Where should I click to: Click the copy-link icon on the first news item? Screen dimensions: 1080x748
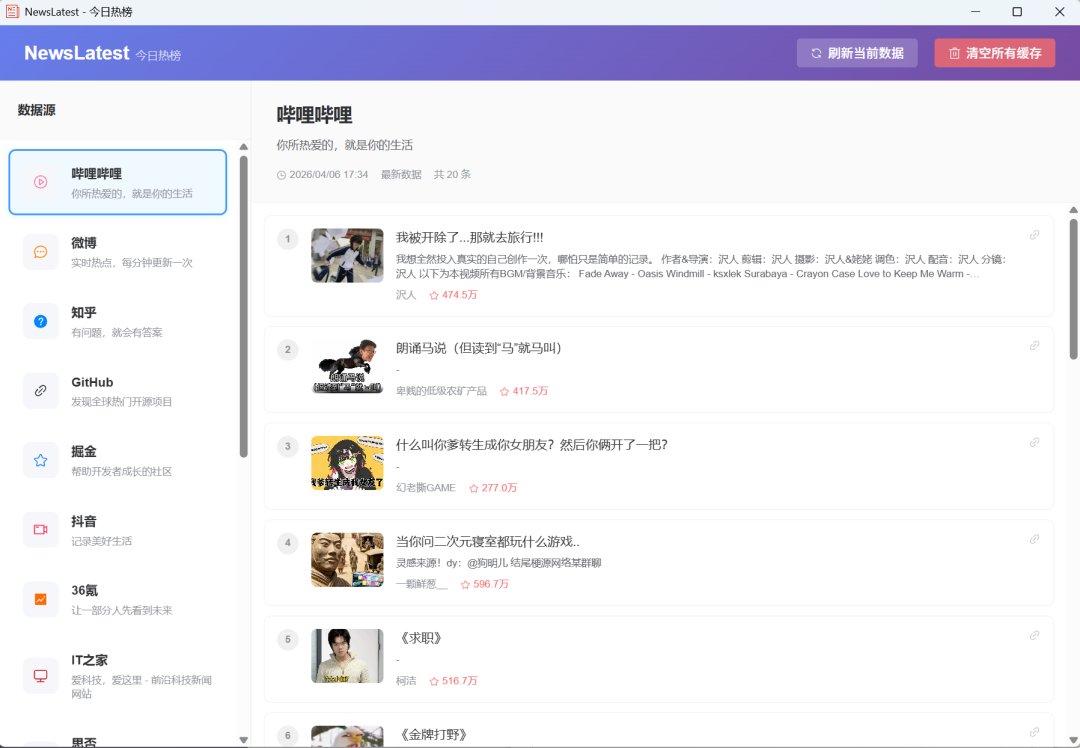(1034, 235)
